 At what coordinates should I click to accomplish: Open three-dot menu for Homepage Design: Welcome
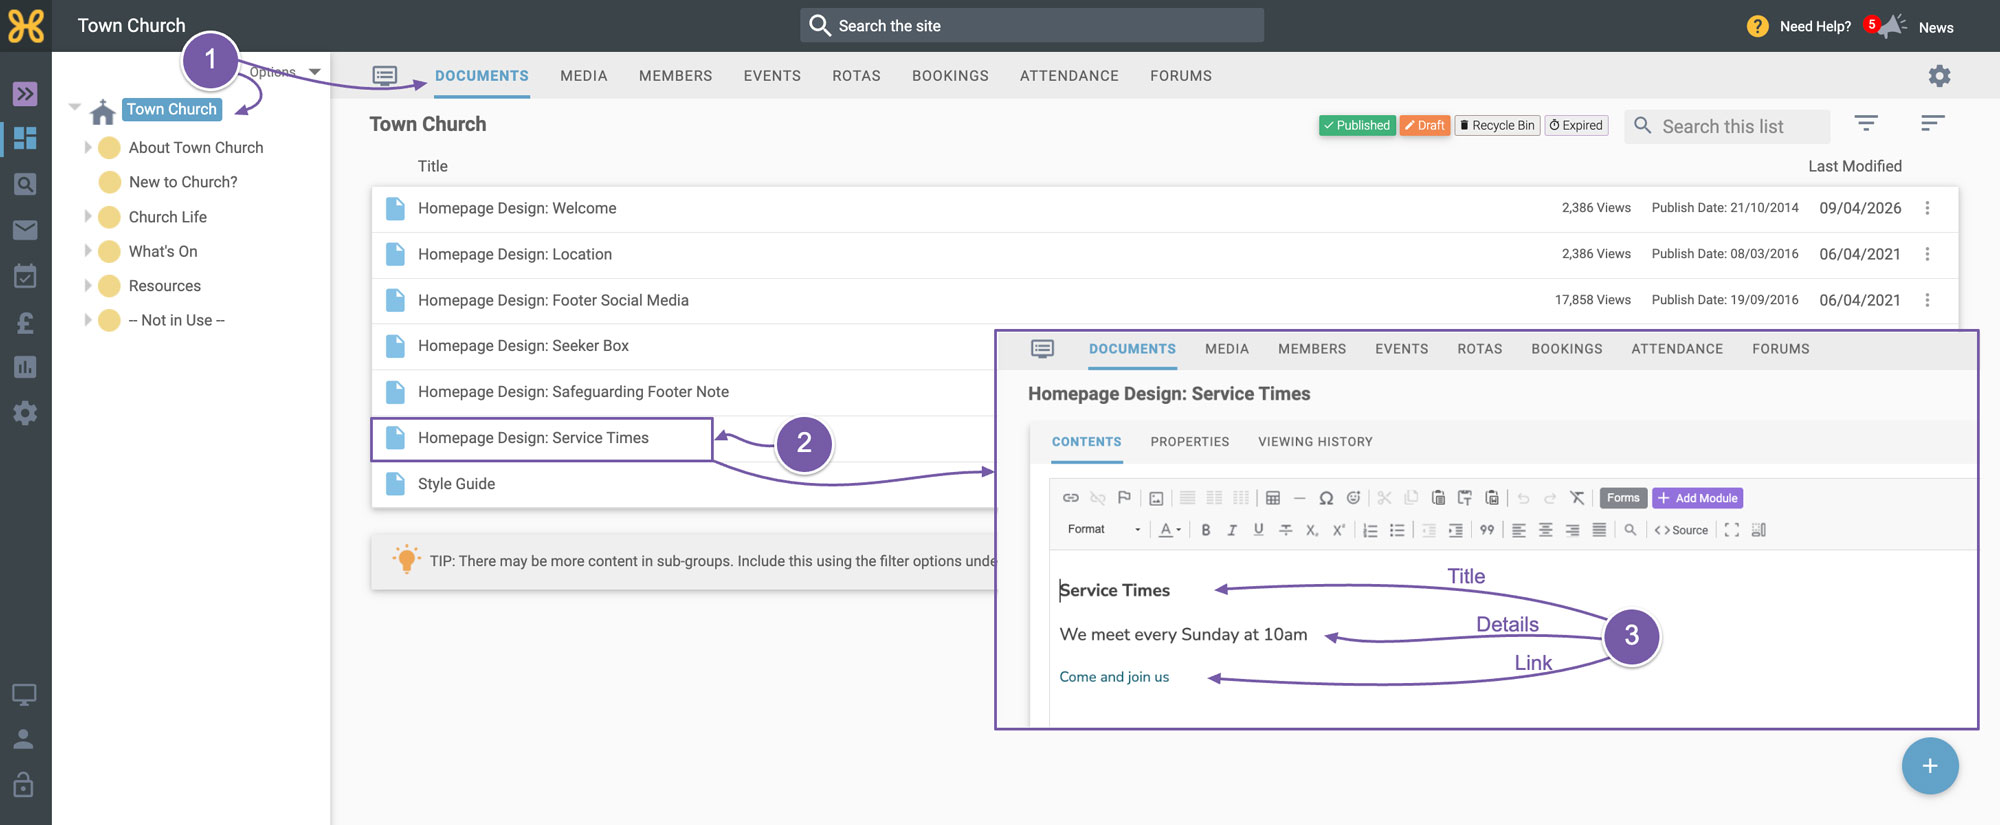1927,208
